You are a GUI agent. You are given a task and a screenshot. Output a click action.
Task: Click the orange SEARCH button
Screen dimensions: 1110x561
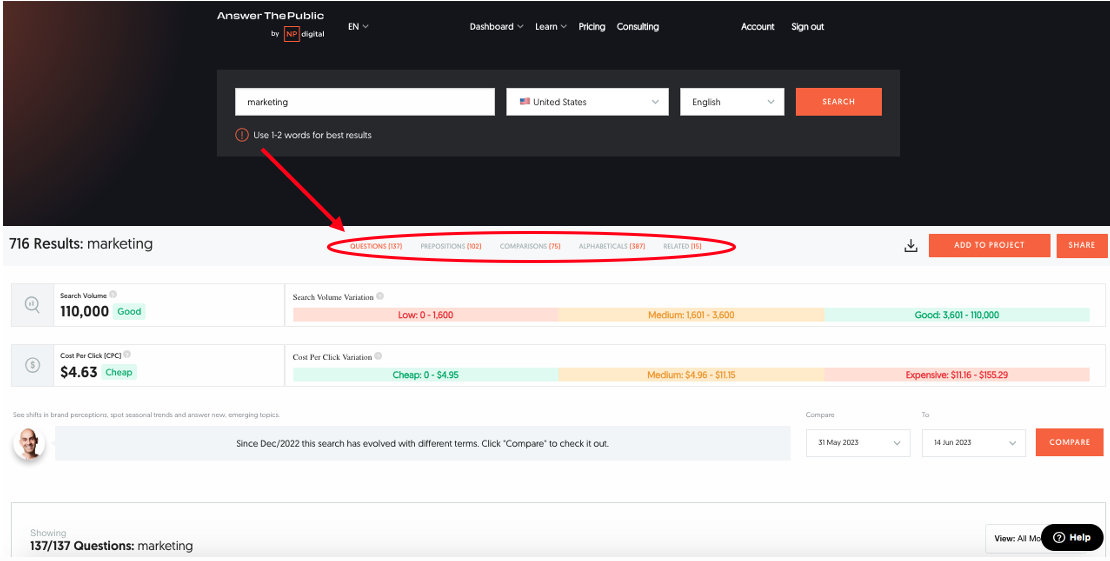point(839,102)
